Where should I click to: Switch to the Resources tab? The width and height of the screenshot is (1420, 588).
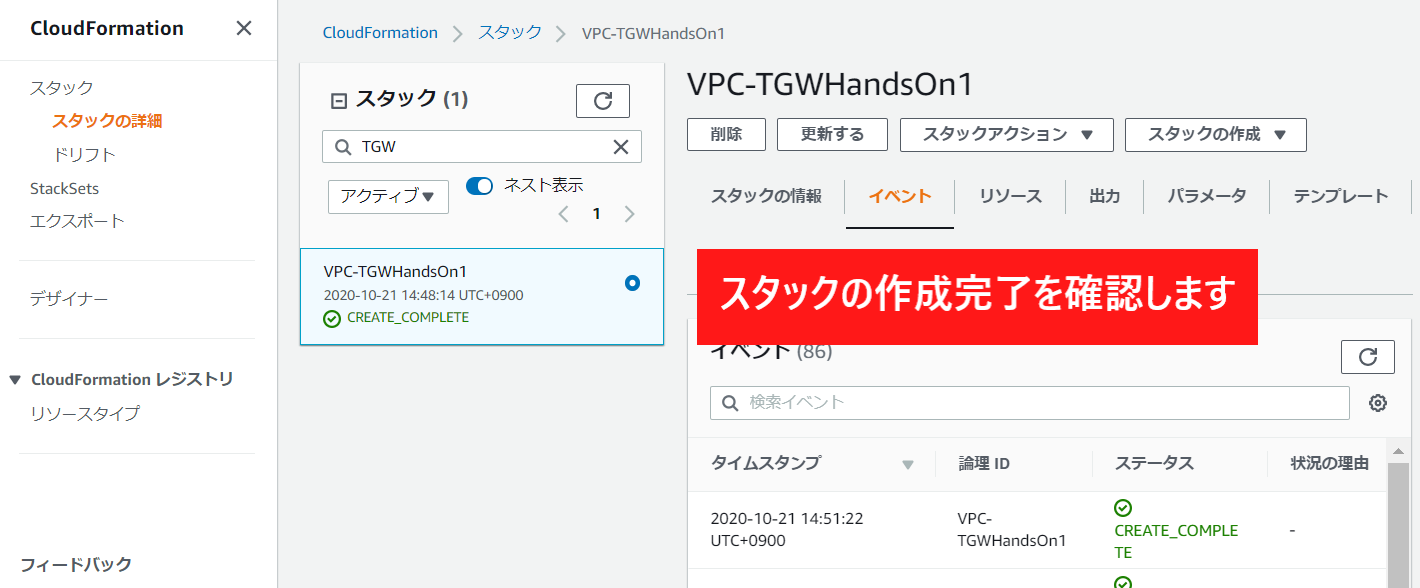coord(1010,196)
